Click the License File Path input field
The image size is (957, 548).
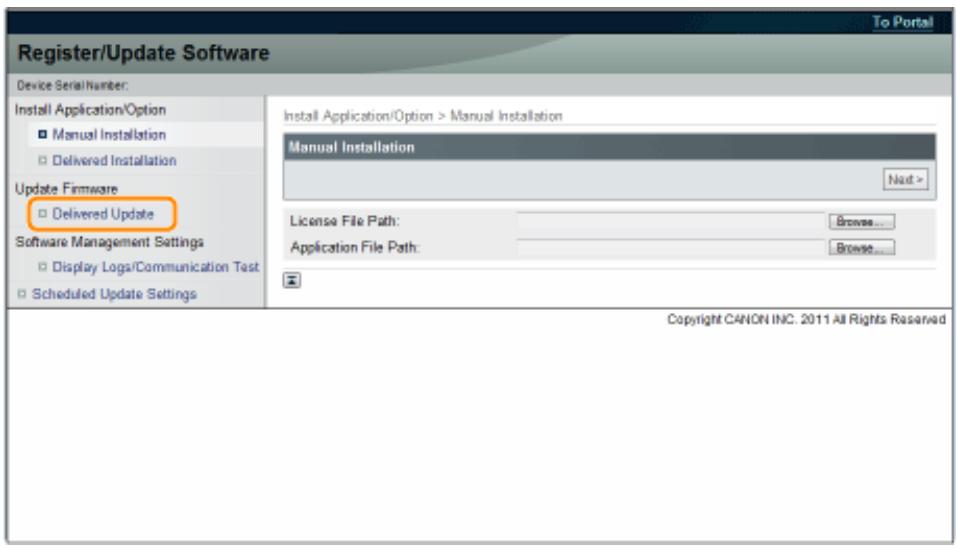click(671, 221)
